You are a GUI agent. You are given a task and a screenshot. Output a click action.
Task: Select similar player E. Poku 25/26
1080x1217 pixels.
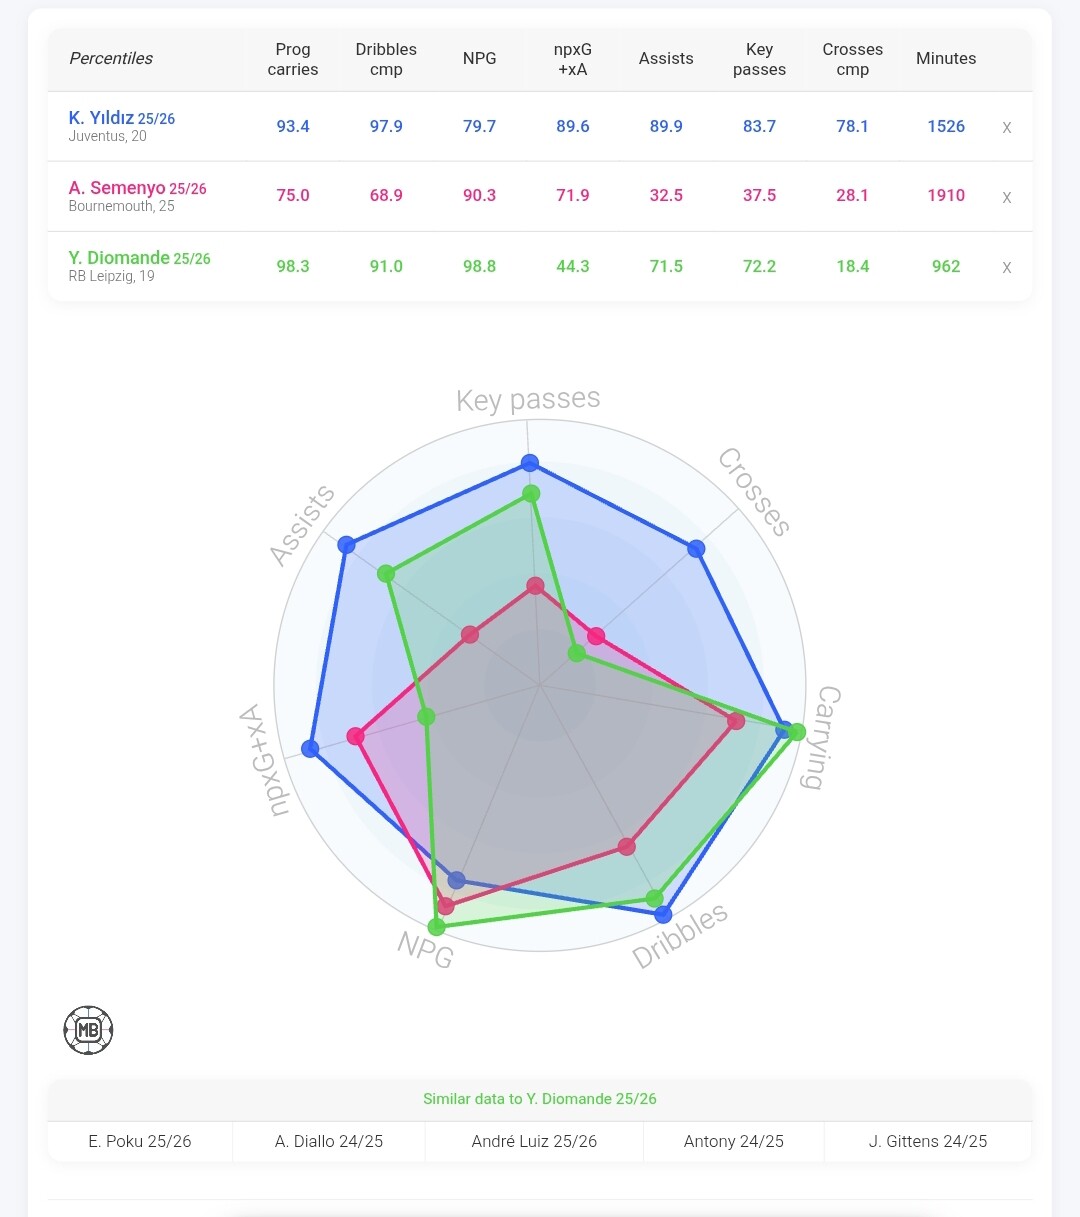(x=140, y=1141)
